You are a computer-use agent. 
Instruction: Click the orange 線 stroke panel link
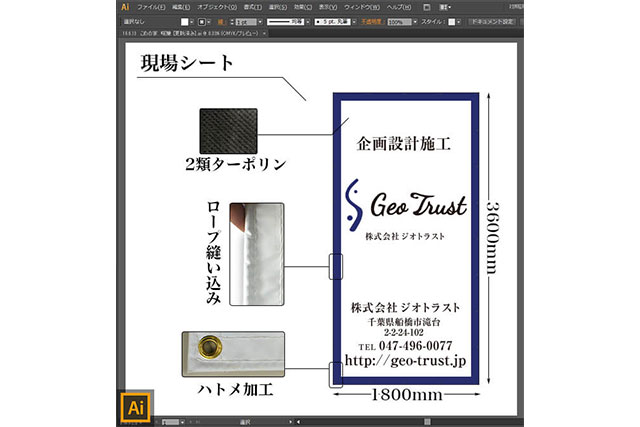click(x=222, y=22)
